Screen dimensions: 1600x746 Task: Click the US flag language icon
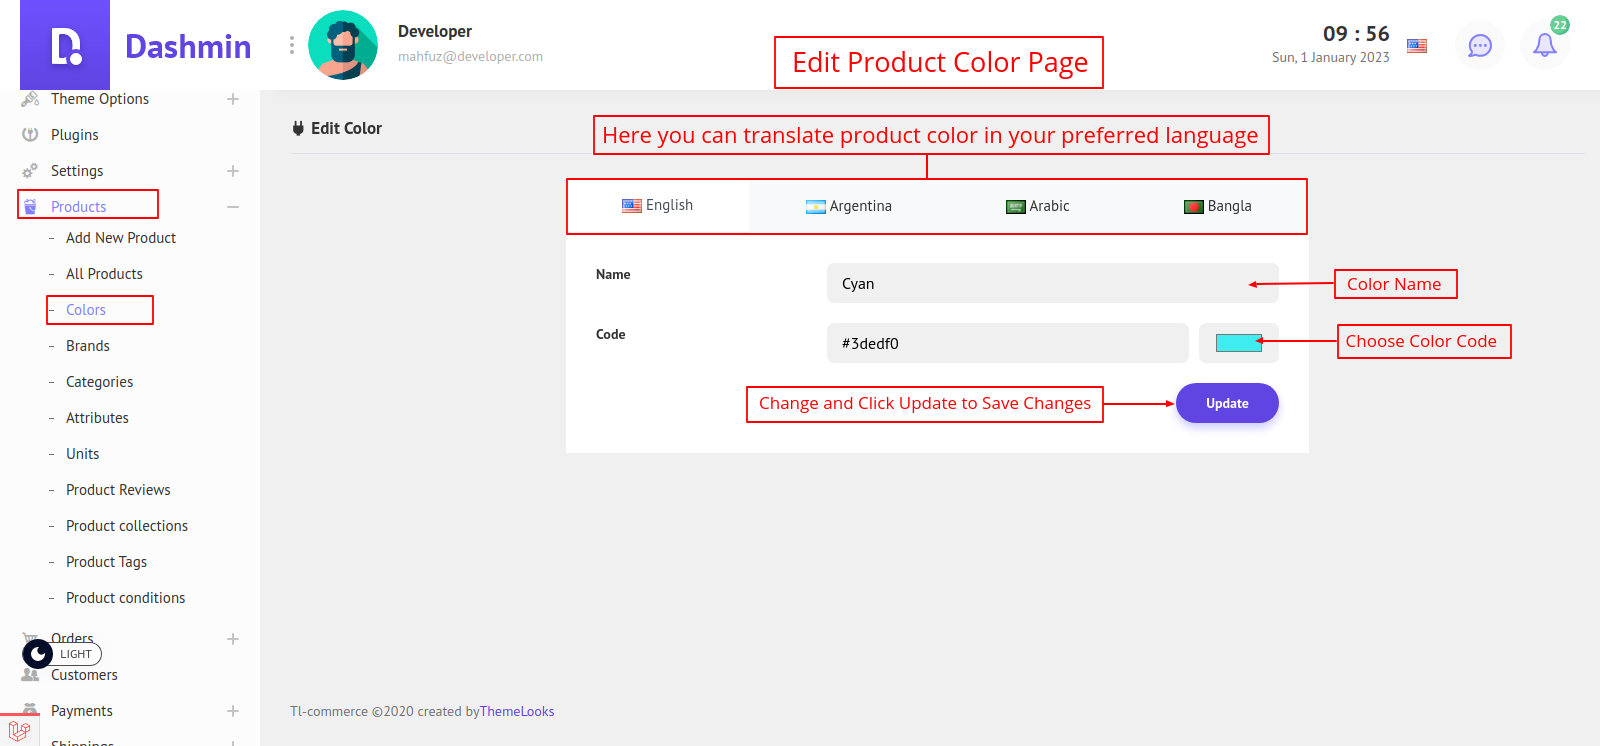[1417, 46]
